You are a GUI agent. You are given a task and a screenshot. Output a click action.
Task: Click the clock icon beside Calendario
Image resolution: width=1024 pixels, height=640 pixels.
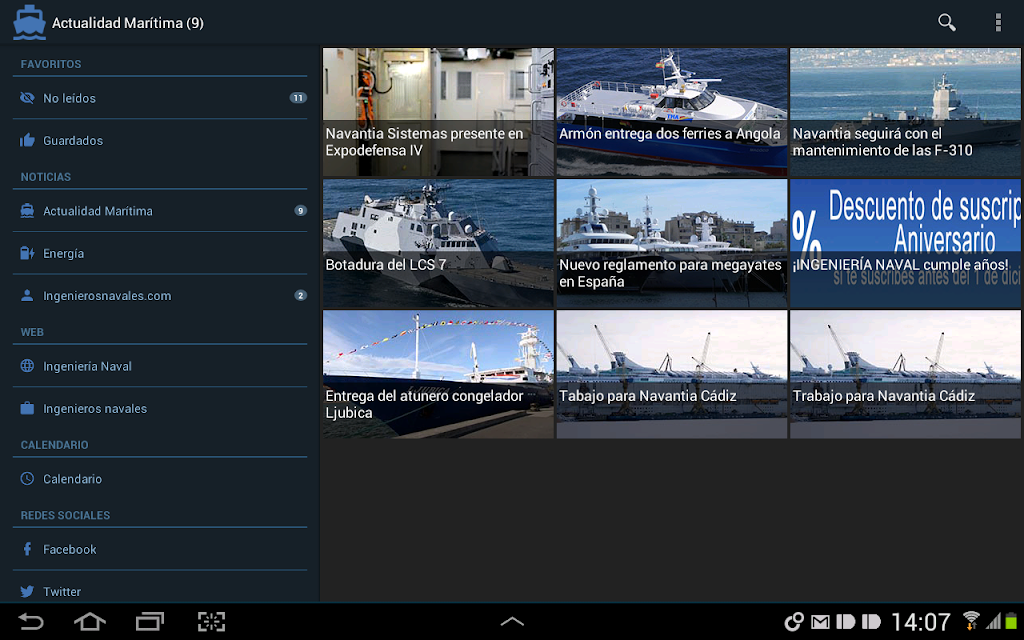(x=27, y=479)
